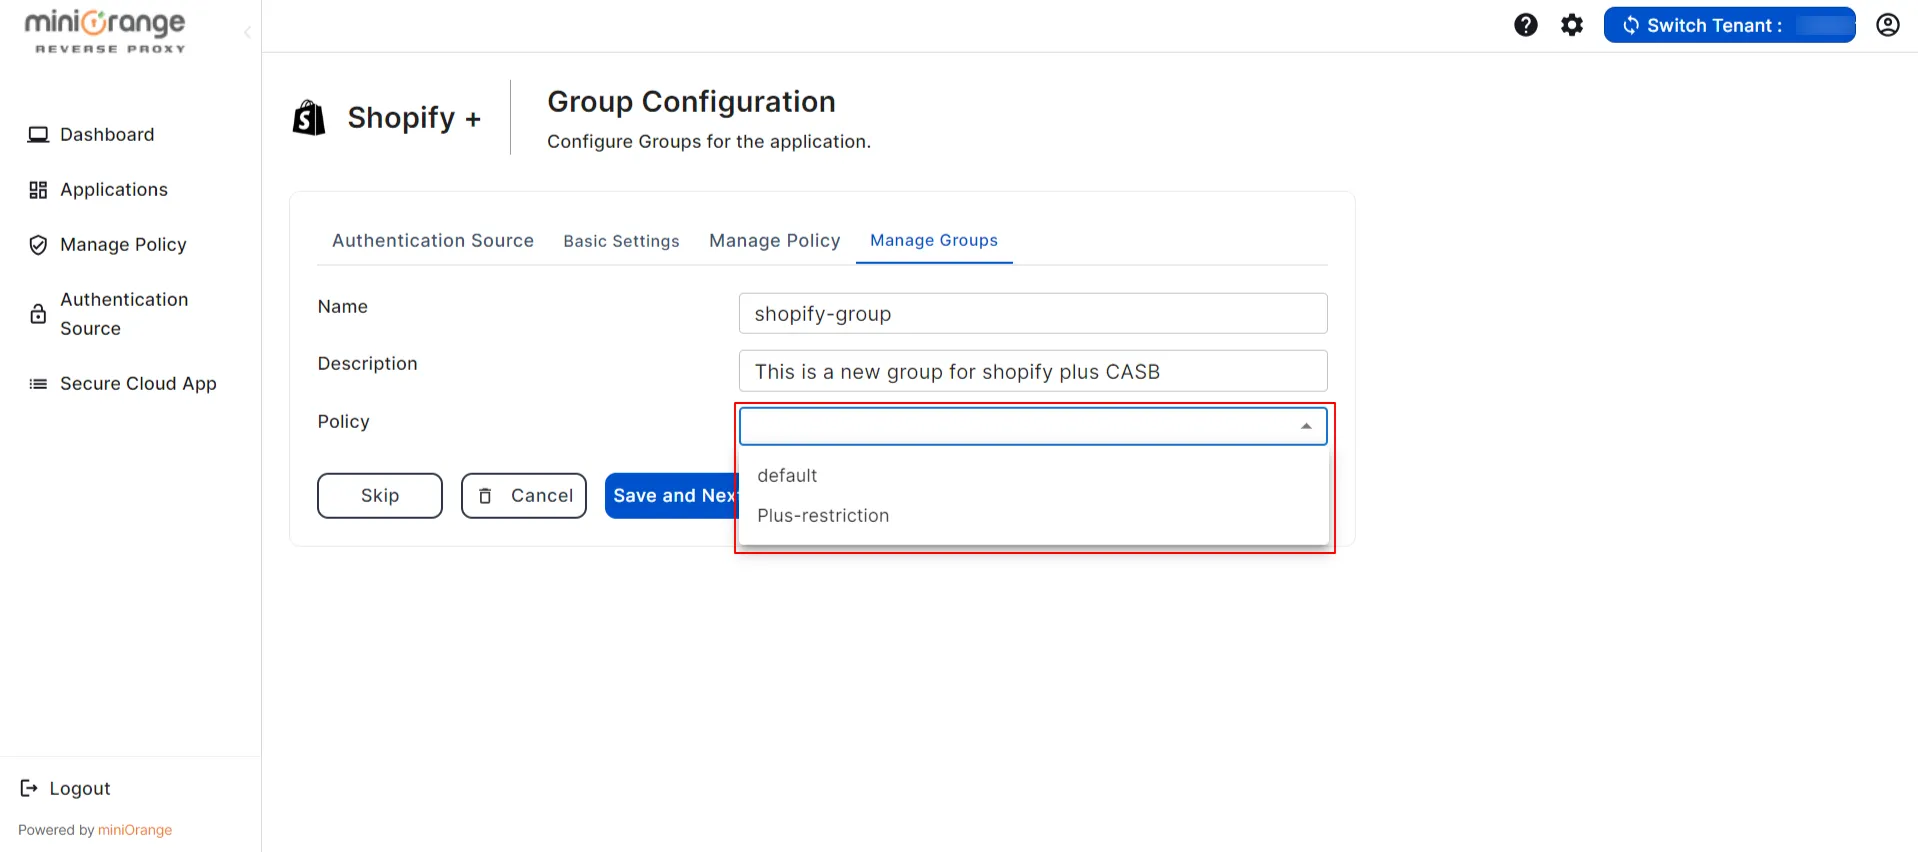The width and height of the screenshot is (1918, 852).
Task: Open the Manage Policy tab
Action: click(774, 240)
